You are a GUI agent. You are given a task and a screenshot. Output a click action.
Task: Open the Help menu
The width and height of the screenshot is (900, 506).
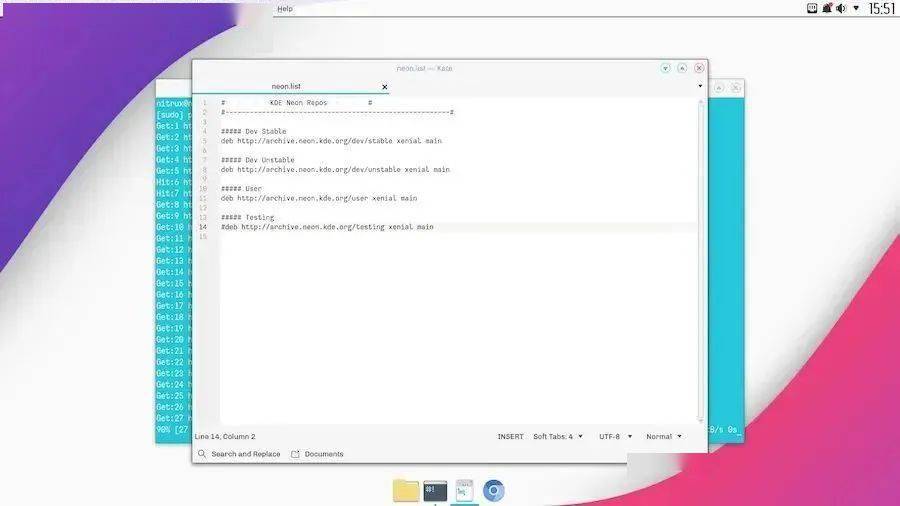click(x=285, y=9)
